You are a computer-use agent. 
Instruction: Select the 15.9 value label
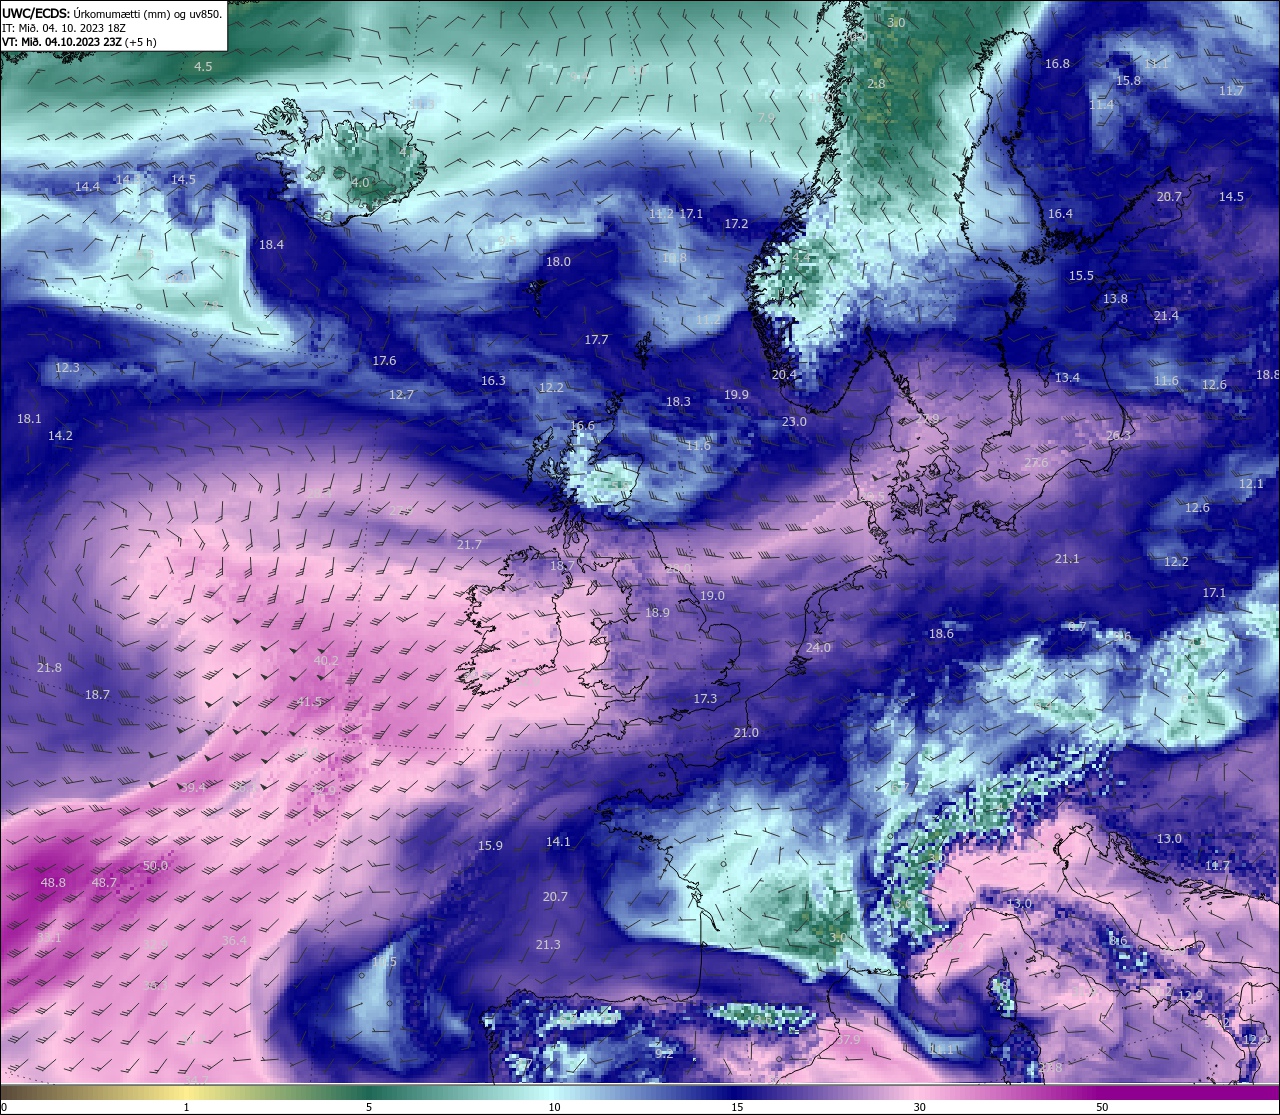490,846
